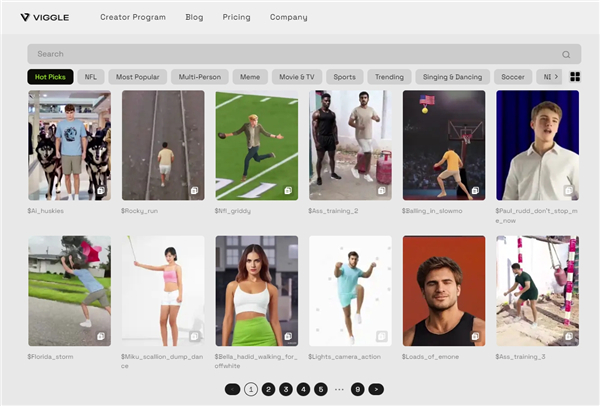Screen dimensions: 600x406
Task: Open the Creator Program menu item
Action: click(134, 17)
